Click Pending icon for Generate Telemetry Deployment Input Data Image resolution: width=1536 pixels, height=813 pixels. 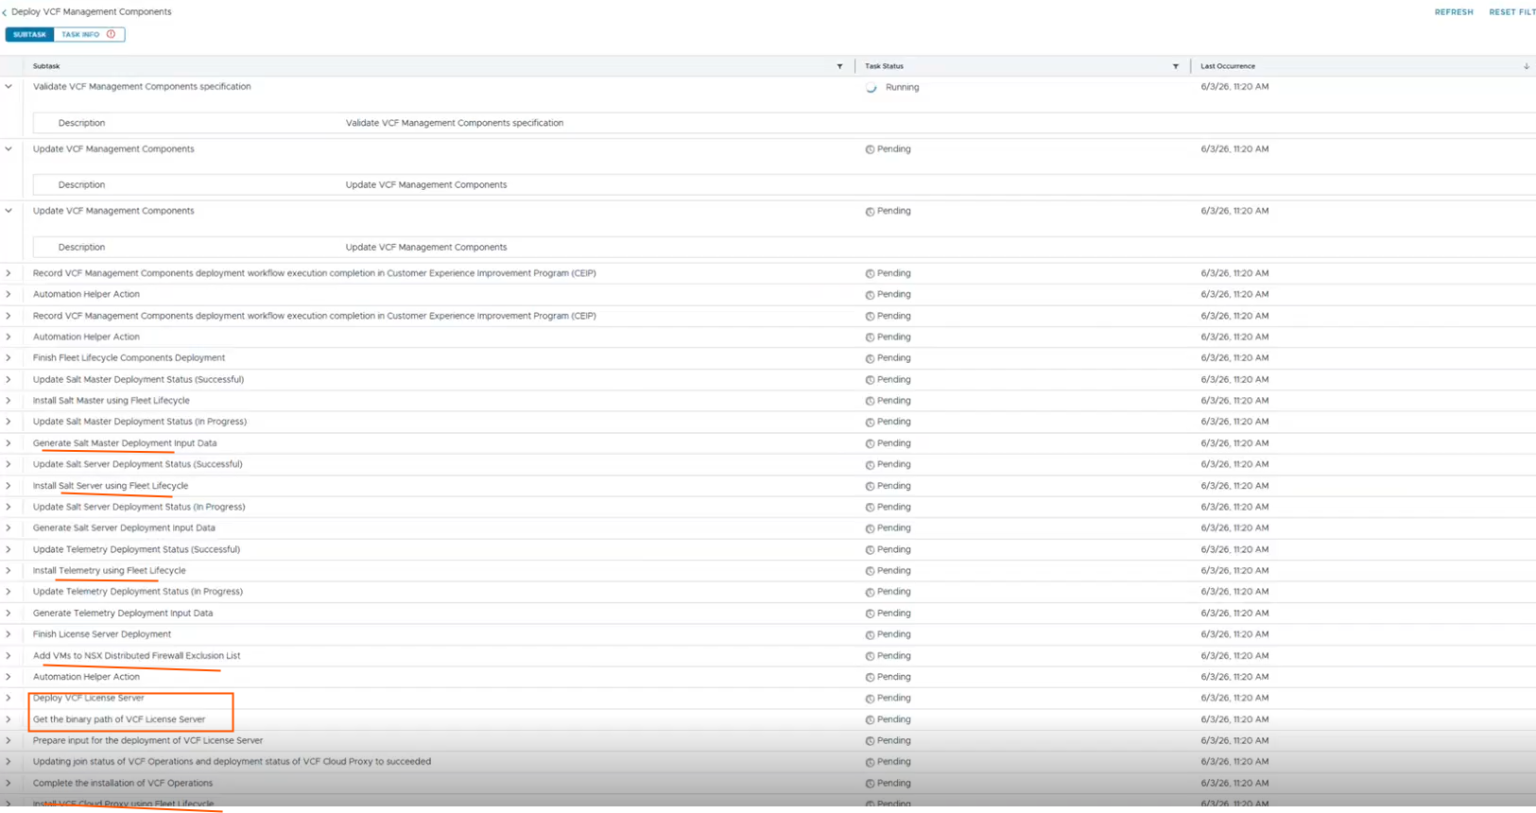click(x=870, y=614)
